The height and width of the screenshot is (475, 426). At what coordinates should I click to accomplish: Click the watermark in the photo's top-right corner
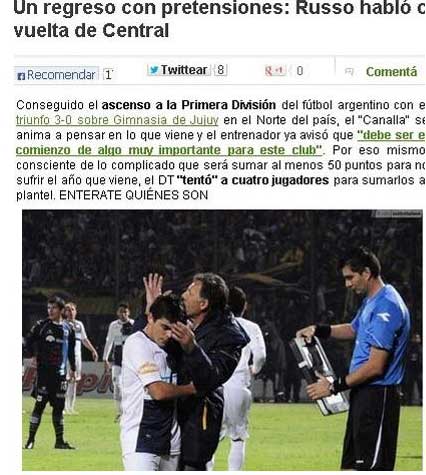pyautogui.click(x=398, y=214)
